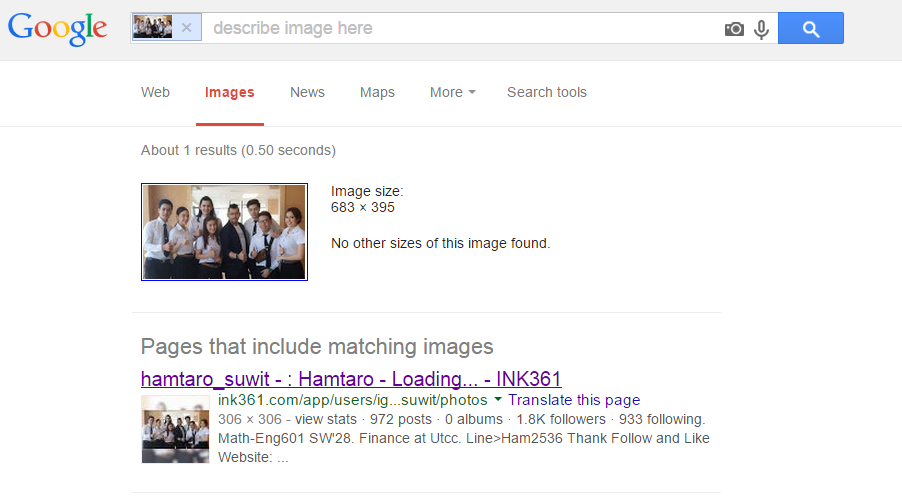Click uploaded image chip in search box
Viewport: 902px width, 500px height.
(x=152, y=27)
